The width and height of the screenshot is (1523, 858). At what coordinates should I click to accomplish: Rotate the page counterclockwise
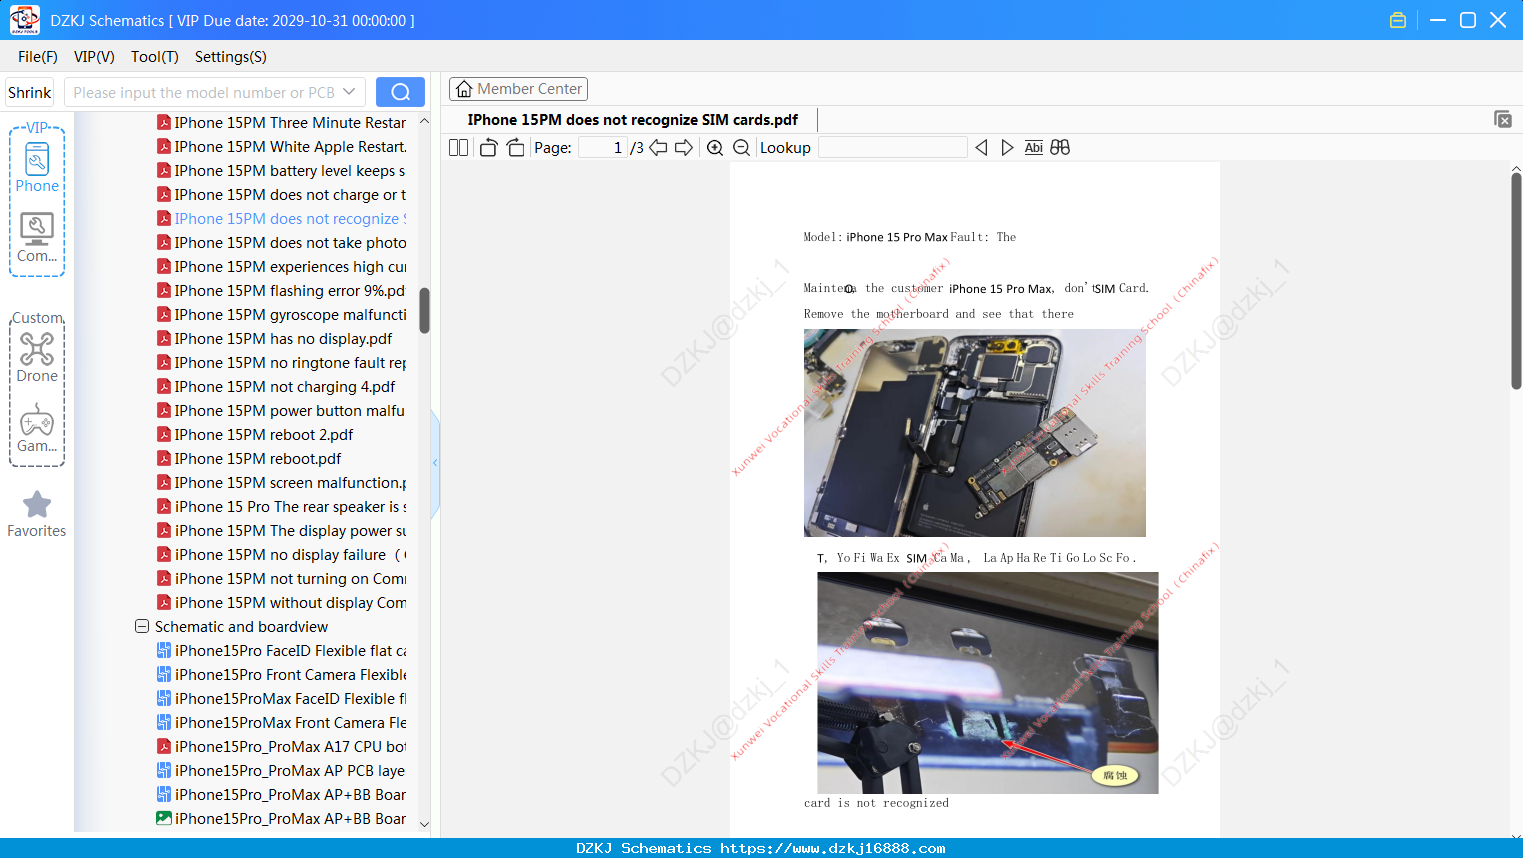pyautogui.click(x=488, y=148)
